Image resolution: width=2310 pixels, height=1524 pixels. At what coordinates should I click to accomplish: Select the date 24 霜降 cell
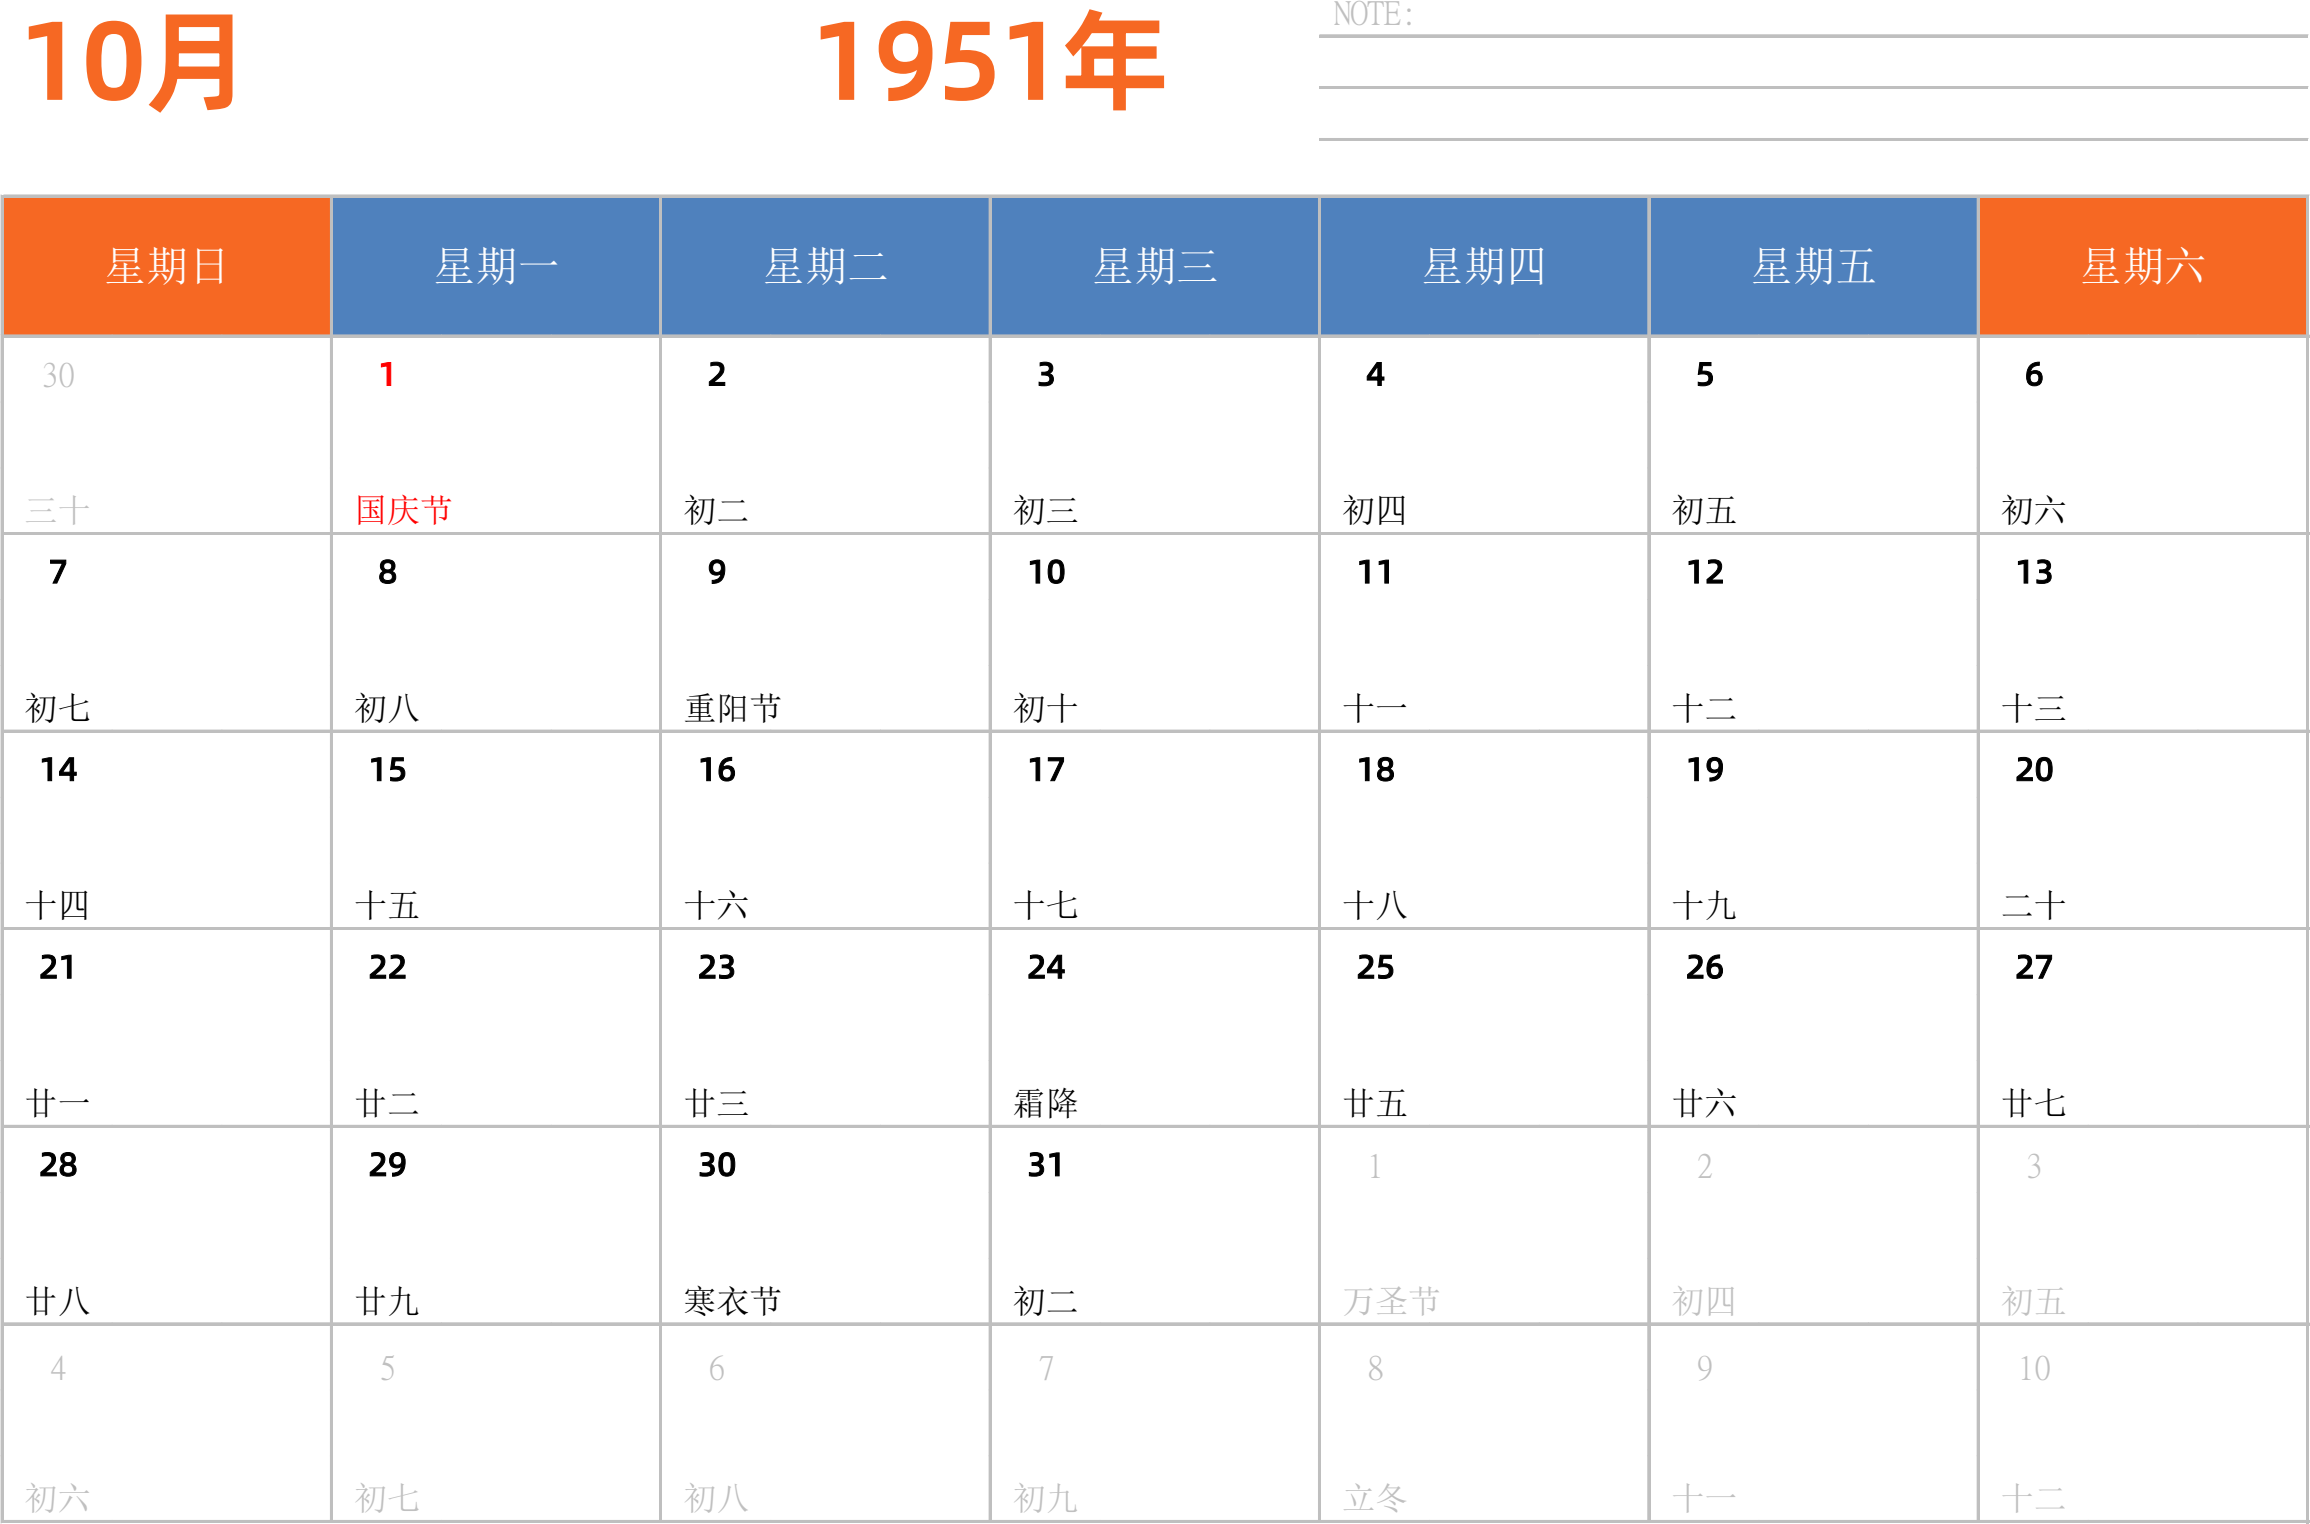(x=1154, y=1028)
